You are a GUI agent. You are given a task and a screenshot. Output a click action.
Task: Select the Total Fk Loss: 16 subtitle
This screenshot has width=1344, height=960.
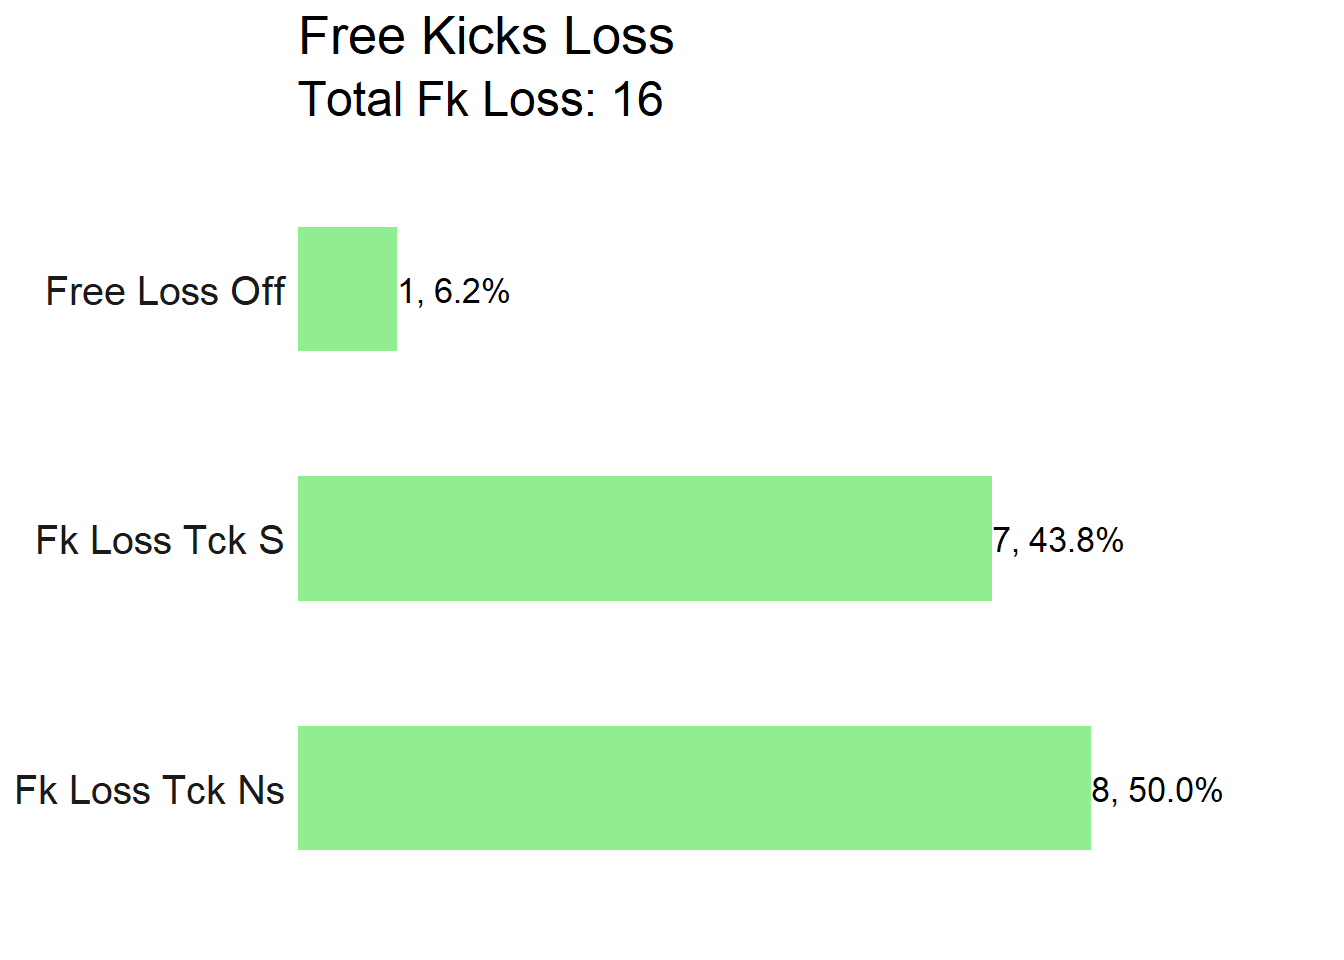[x=481, y=100]
